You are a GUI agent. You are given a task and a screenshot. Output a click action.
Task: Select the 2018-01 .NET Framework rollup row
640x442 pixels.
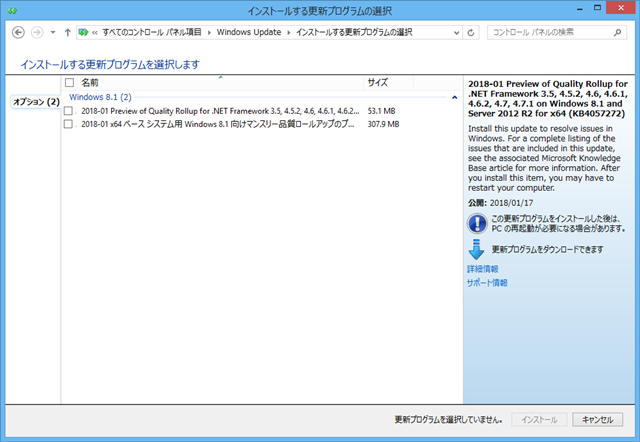click(220, 111)
